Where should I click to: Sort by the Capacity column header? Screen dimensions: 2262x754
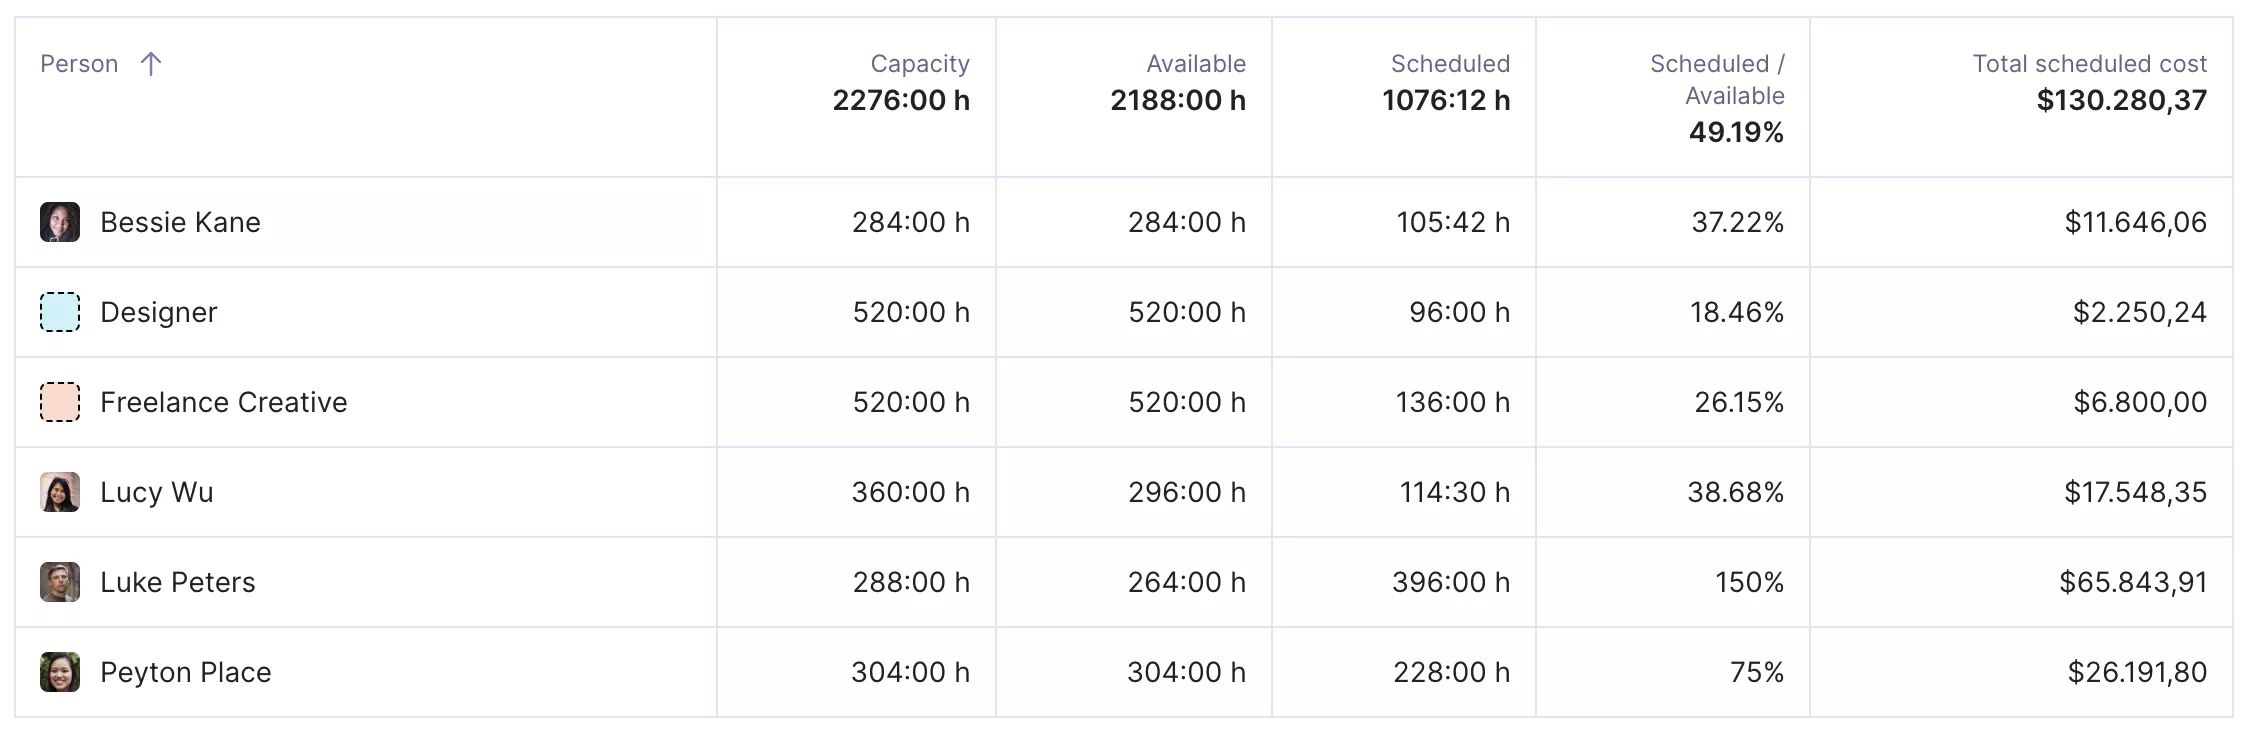tap(920, 64)
